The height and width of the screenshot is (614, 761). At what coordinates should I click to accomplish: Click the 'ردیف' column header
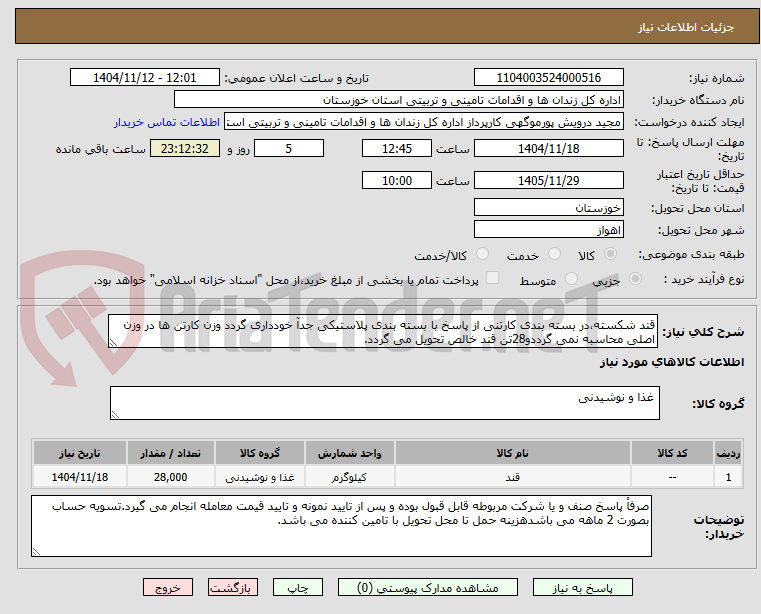(x=728, y=453)
